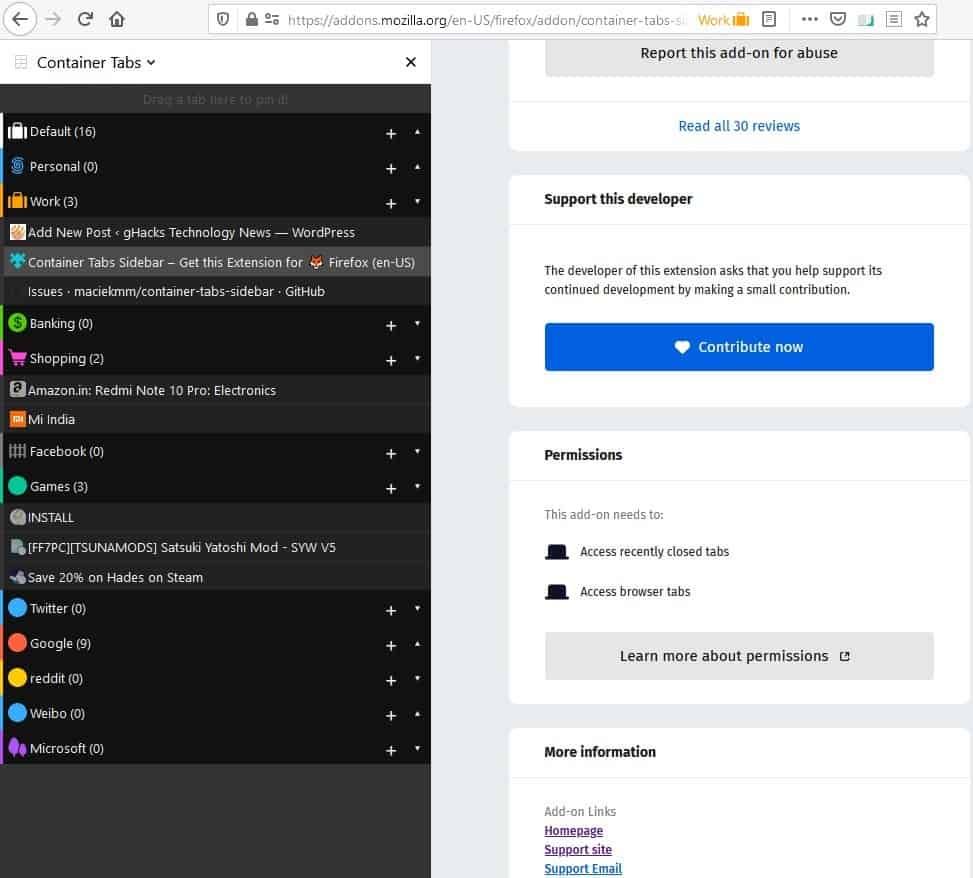Click the browser forward arrow

pyautogui.click(x=53, y=19)
